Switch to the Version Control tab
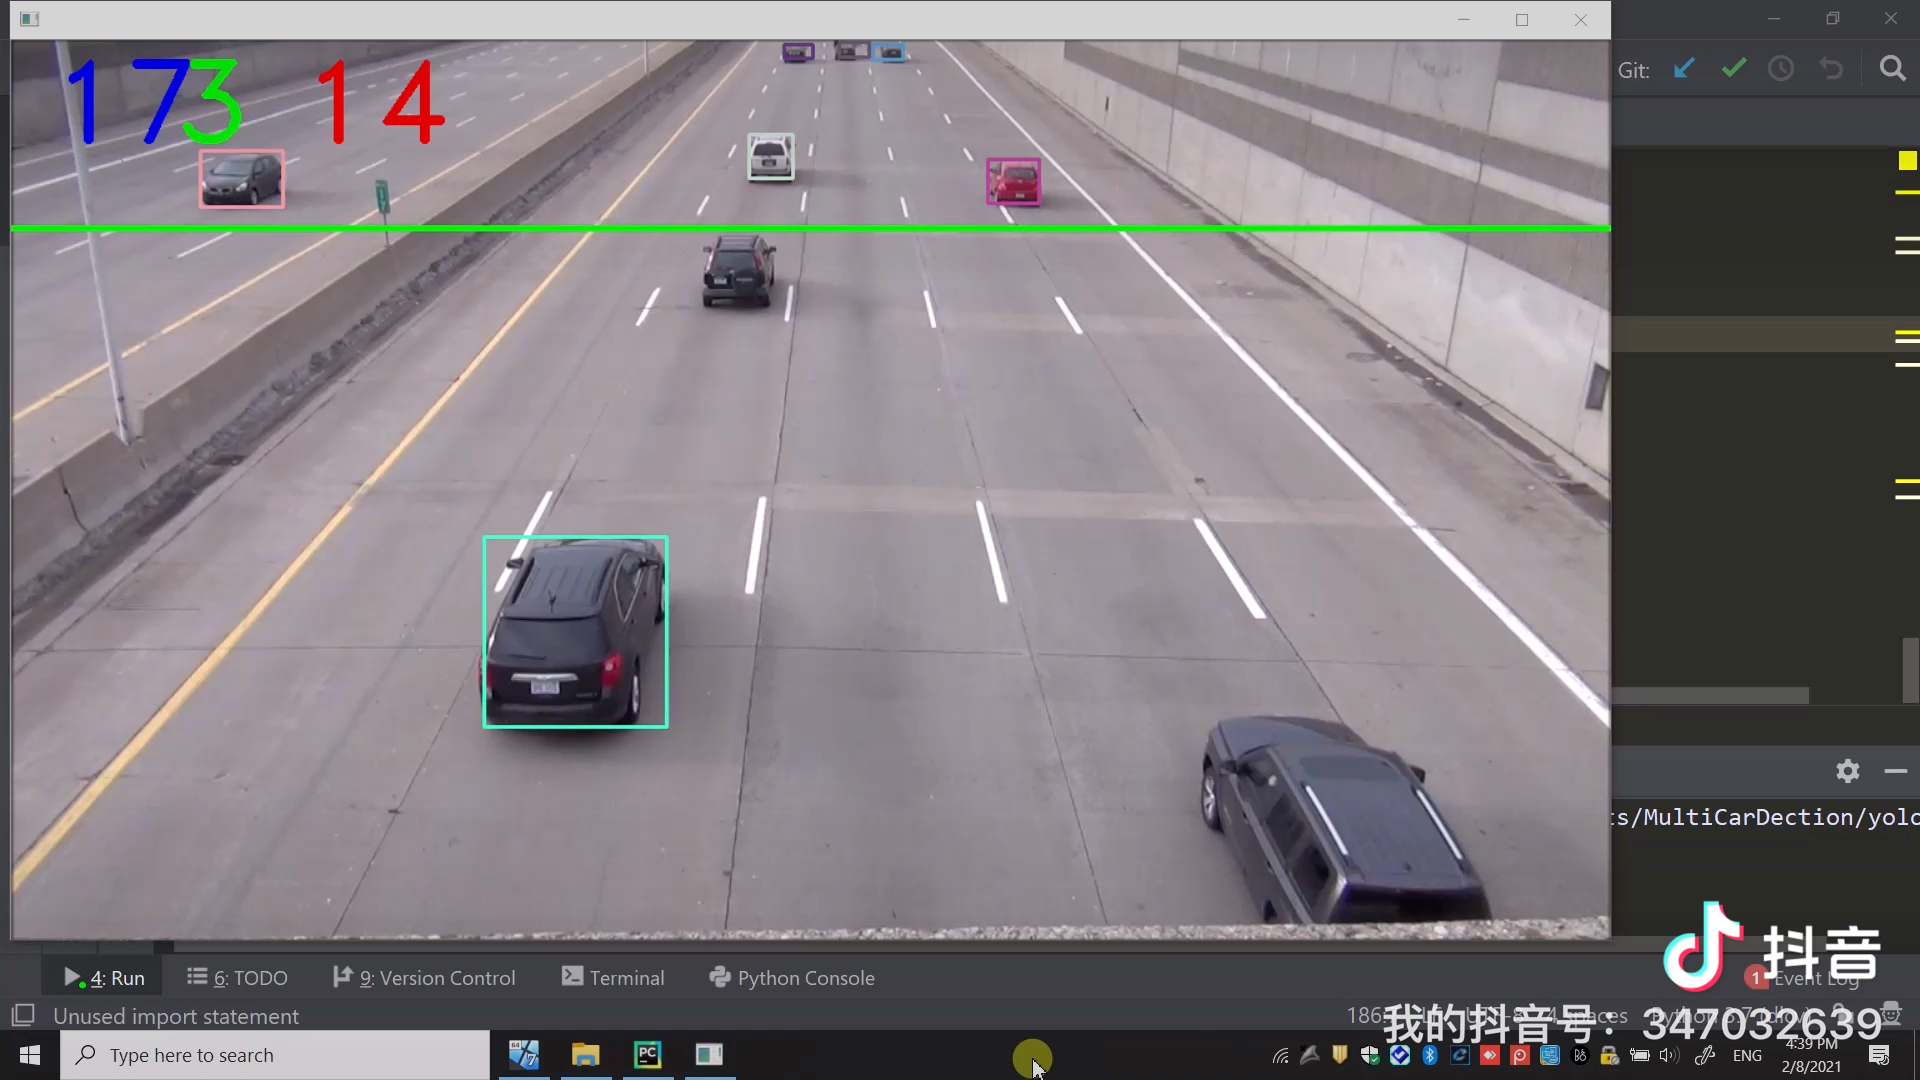1920x1080 pixels. (x=425, y=978)
